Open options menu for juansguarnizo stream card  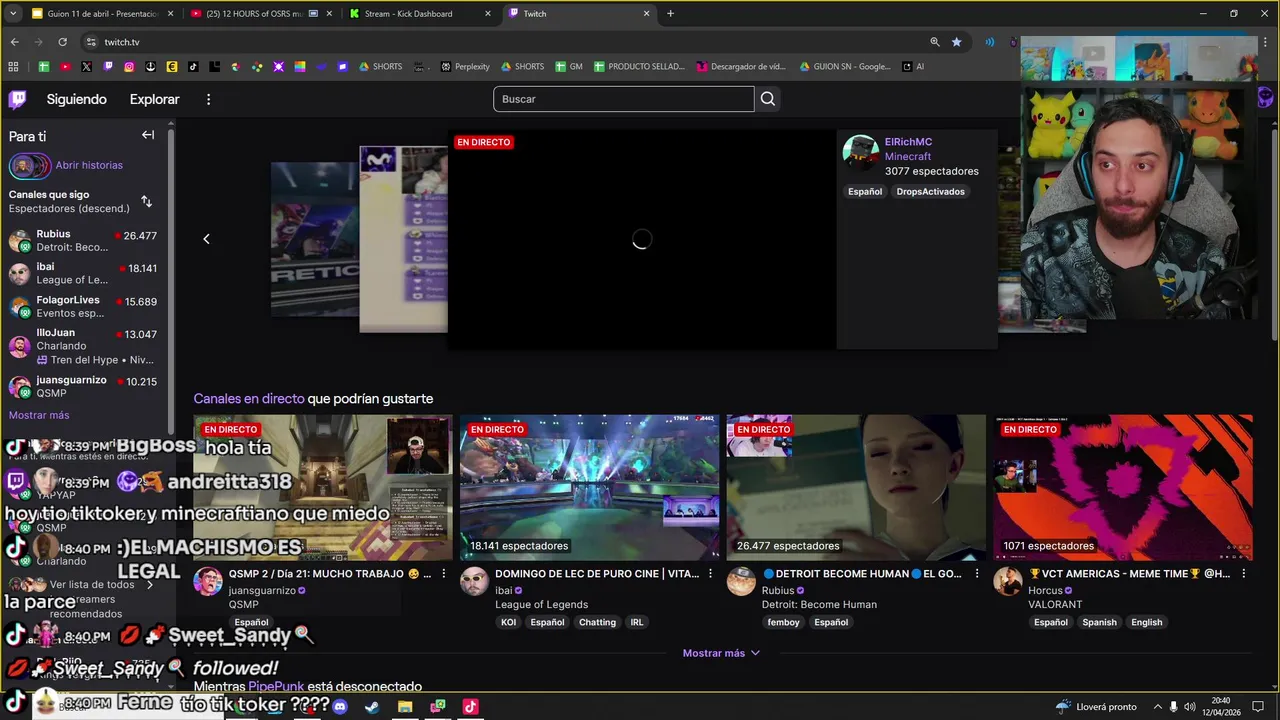444,574
